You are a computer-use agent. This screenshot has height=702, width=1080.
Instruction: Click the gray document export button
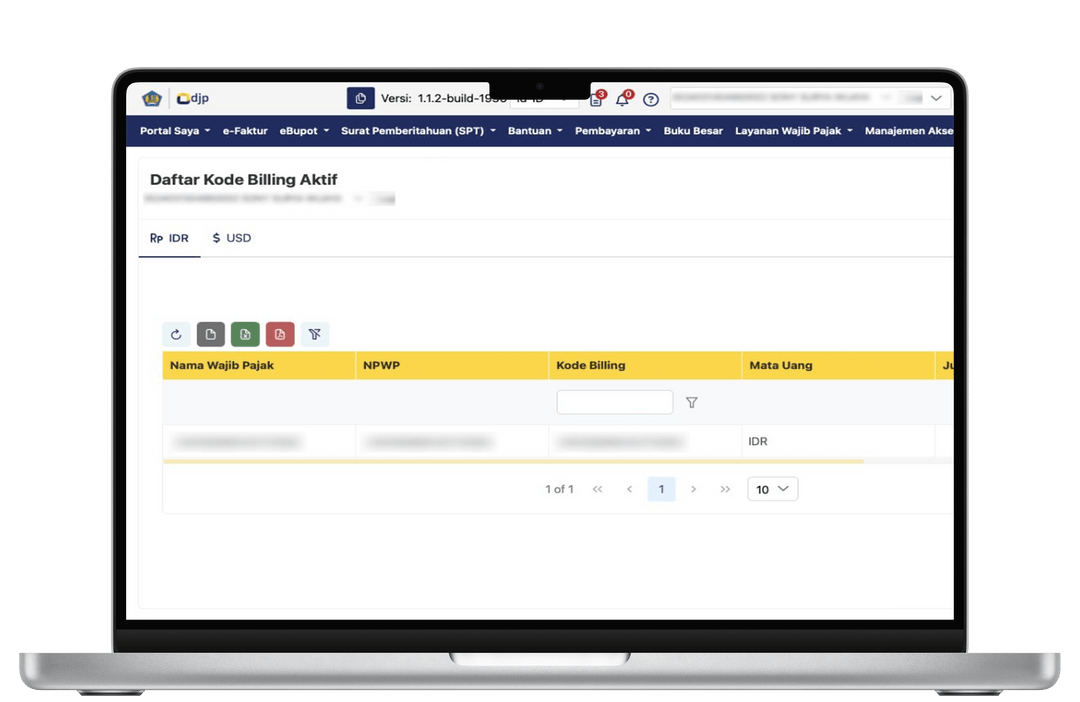[211, 334]
